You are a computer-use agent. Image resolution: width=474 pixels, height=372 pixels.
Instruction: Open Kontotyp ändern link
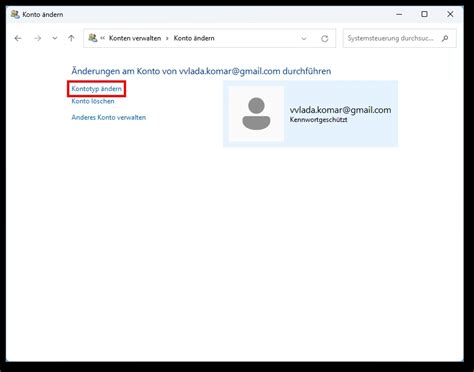coord(96,89)
